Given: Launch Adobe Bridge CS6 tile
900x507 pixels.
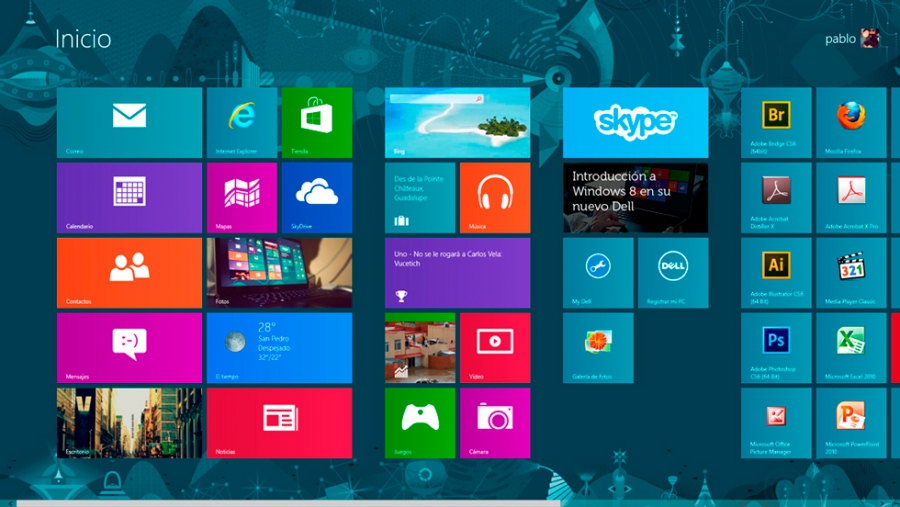Looking at the screenshot, I should point(776,122).
